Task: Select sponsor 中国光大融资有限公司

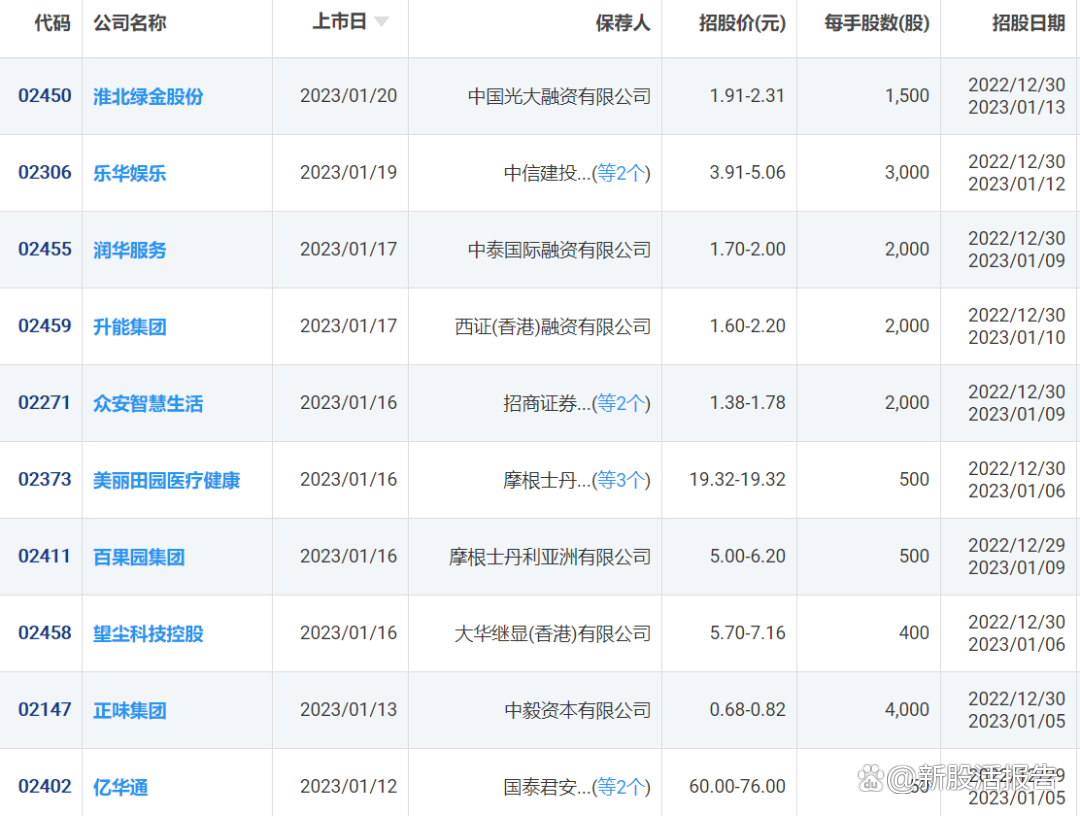Action: (x=559, y=96)
